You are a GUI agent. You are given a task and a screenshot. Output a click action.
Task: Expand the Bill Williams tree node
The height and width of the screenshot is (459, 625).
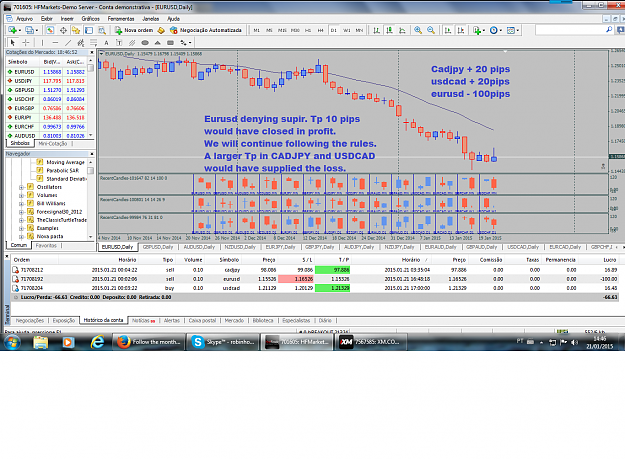(21, 204)
